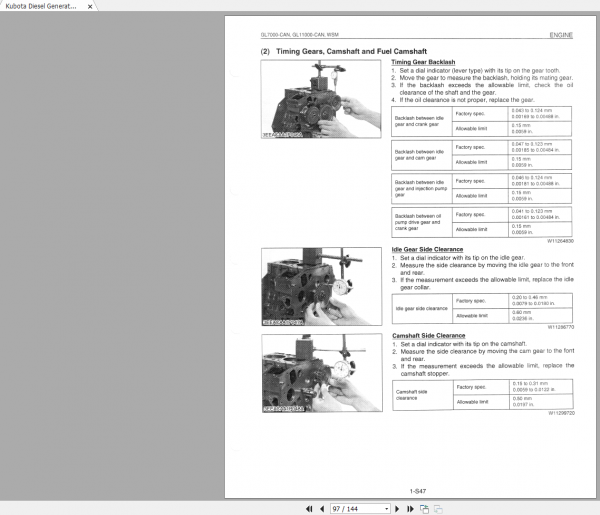Click the Timing Gear Backlash photo

[x=321, y=99]
